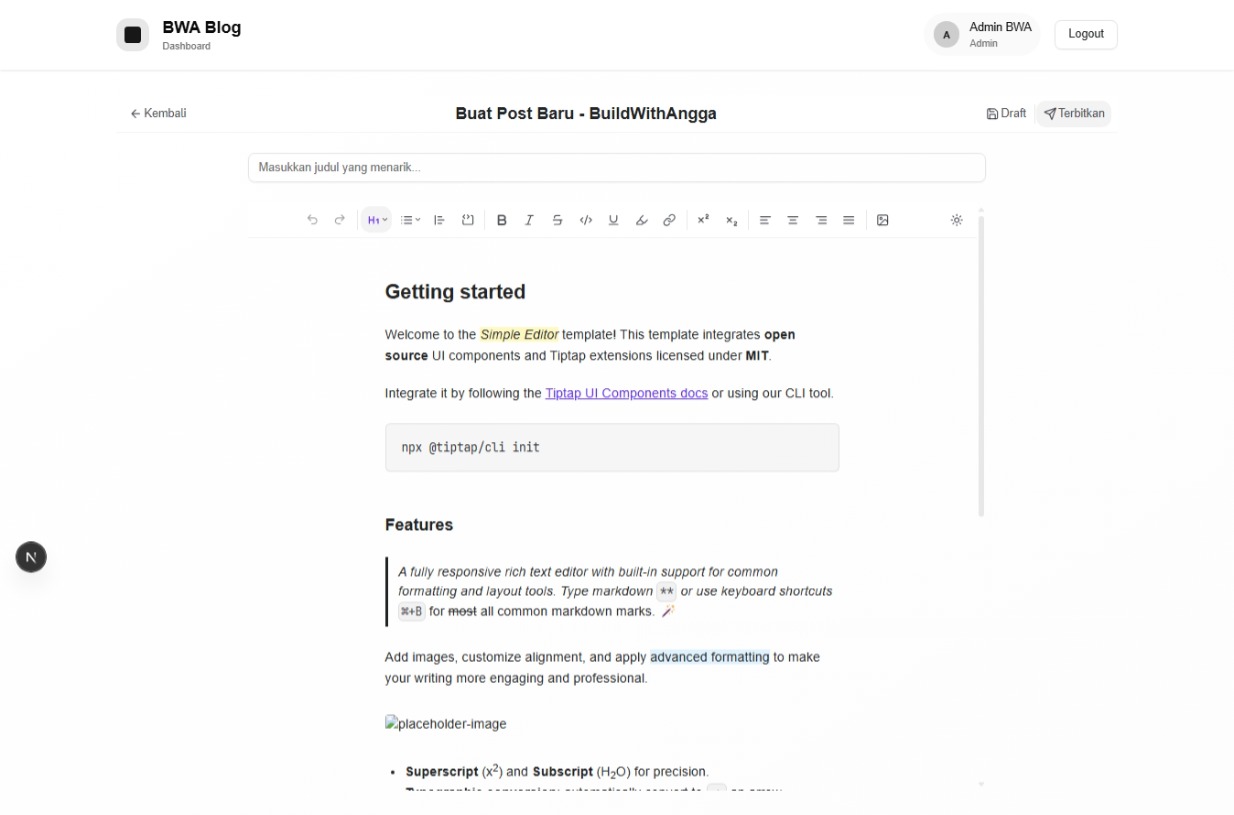Click the post title input field
1234x815 pixels.
617,168
